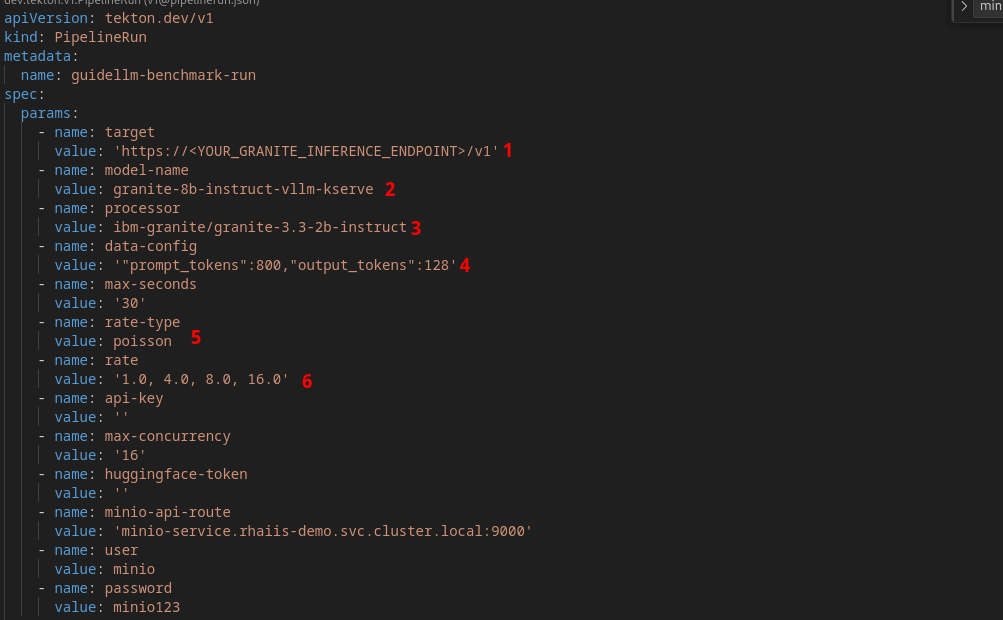This screenshot has width=1003, height=620.
Task: Click the red annotation number 6
Action: (307, 381)
